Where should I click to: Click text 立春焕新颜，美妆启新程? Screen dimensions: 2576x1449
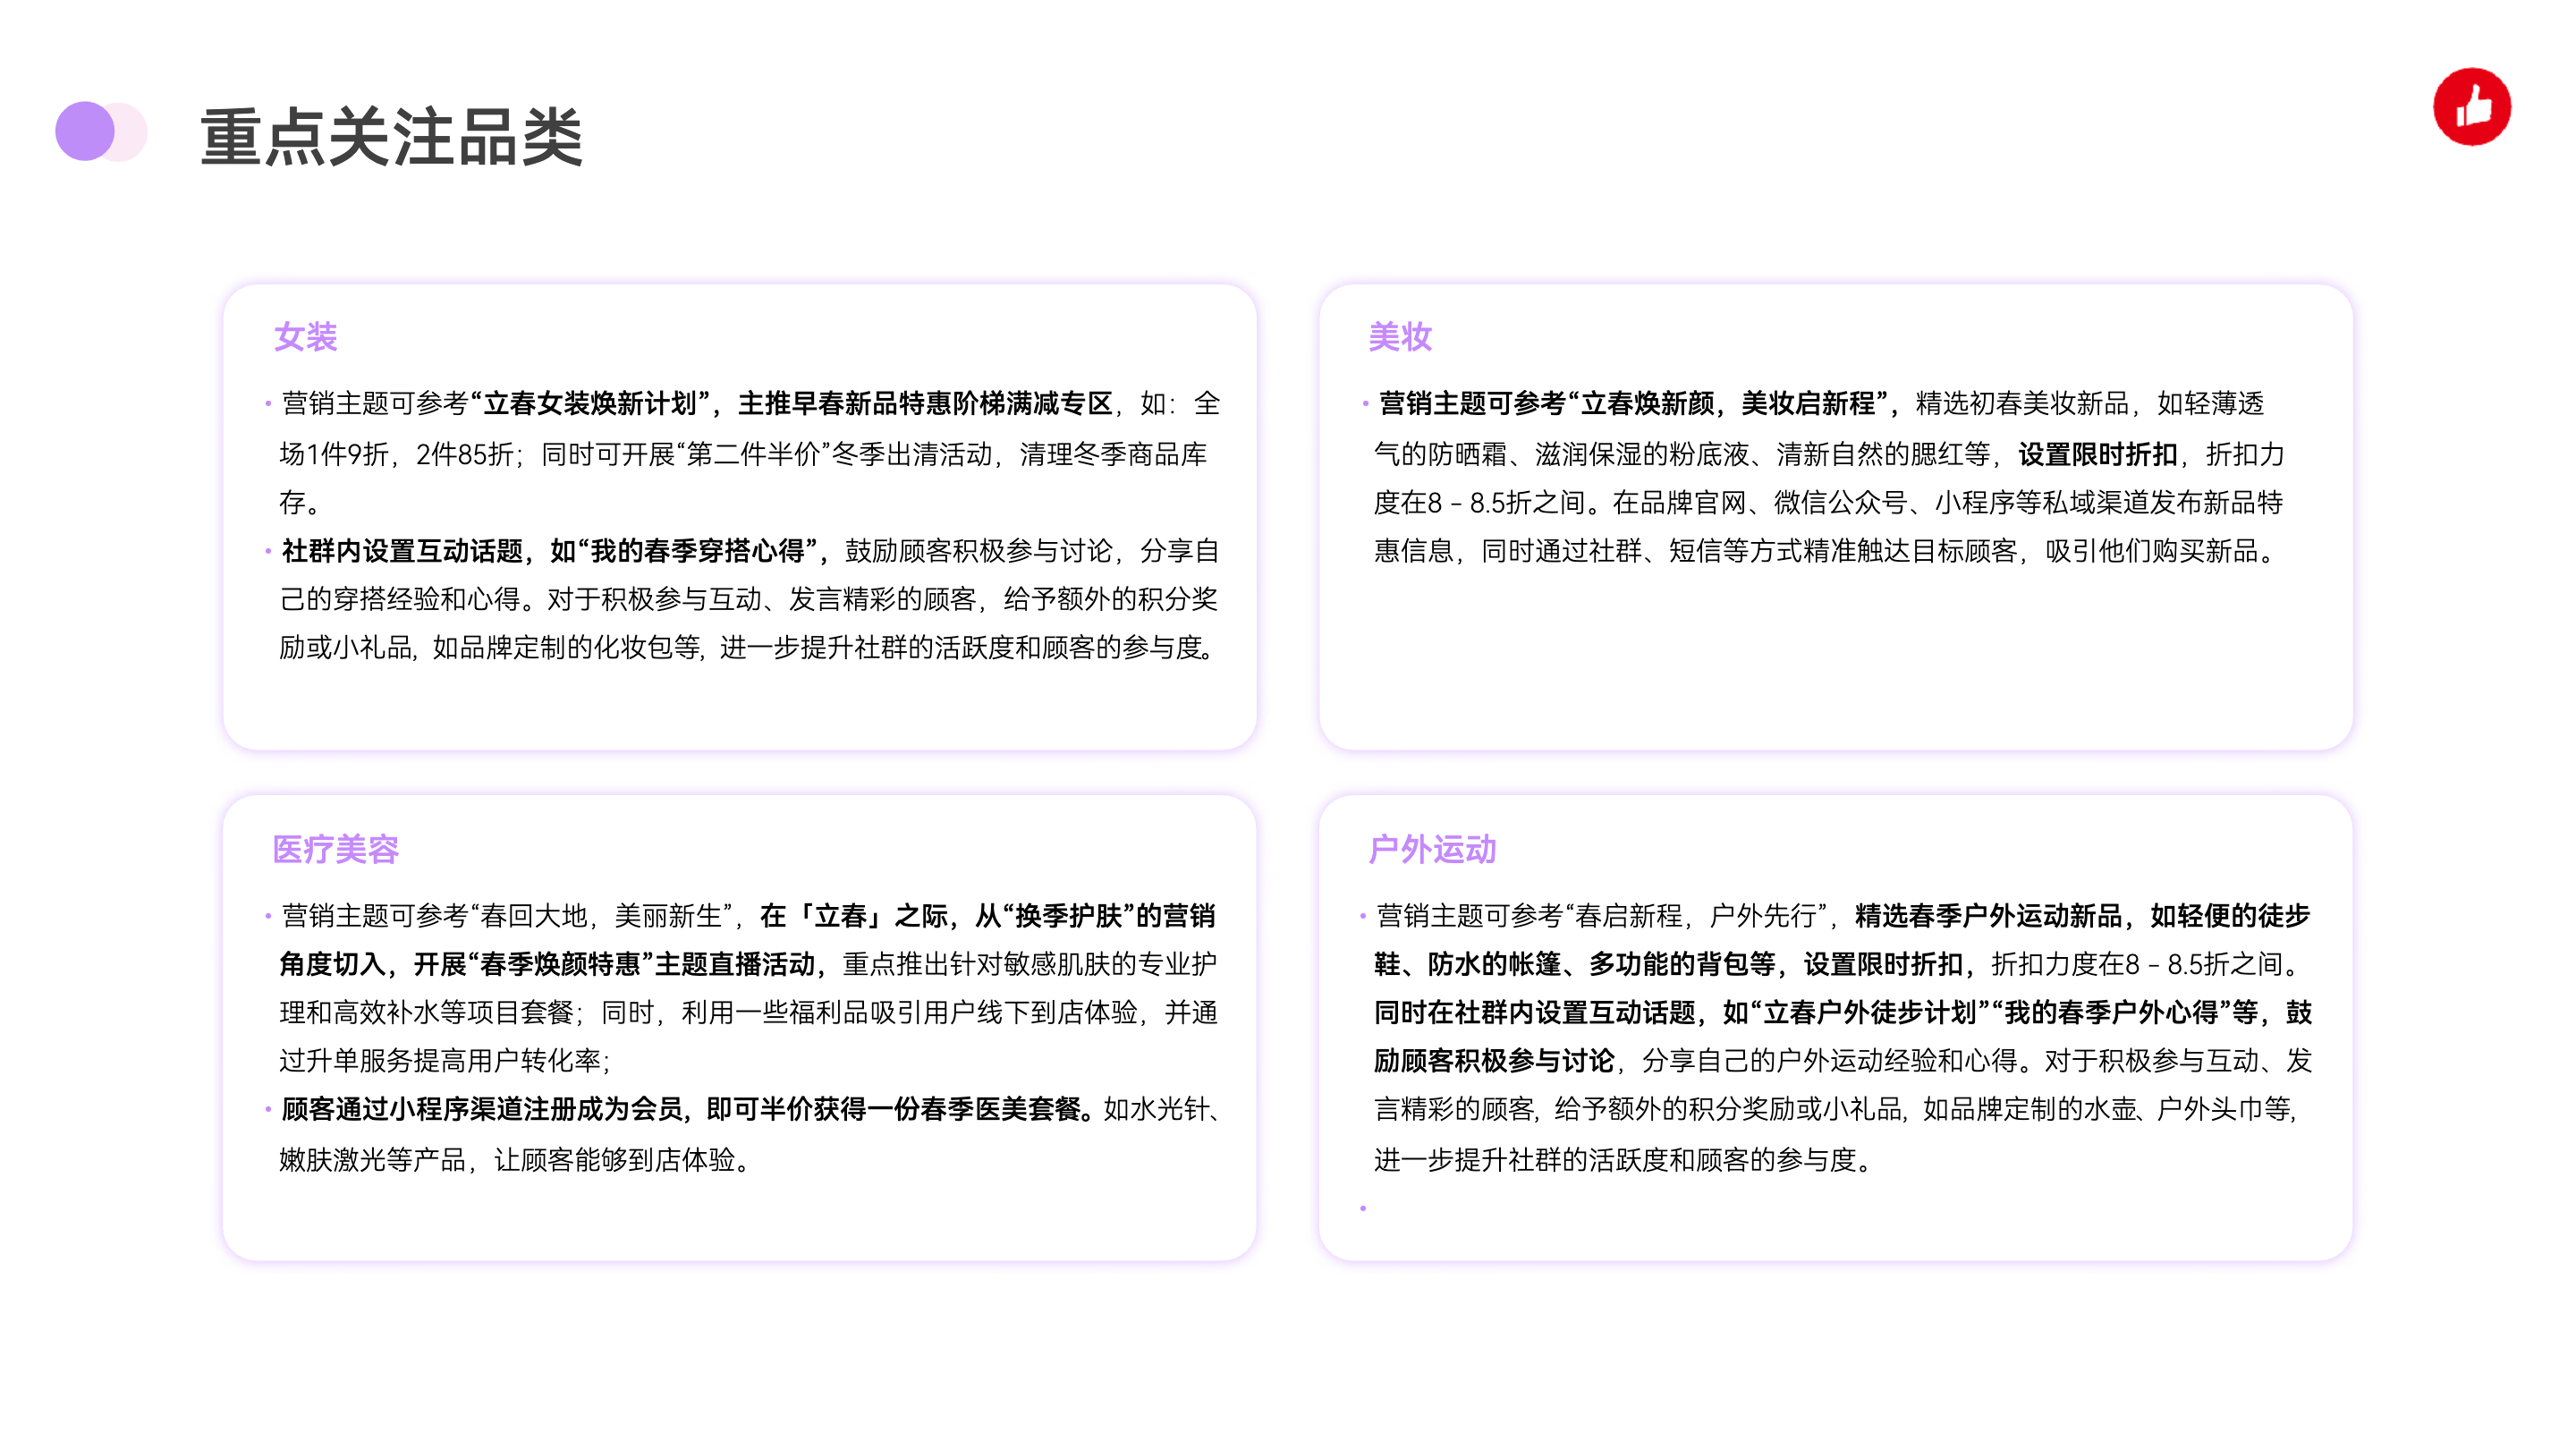click(x=1730, y=404)
